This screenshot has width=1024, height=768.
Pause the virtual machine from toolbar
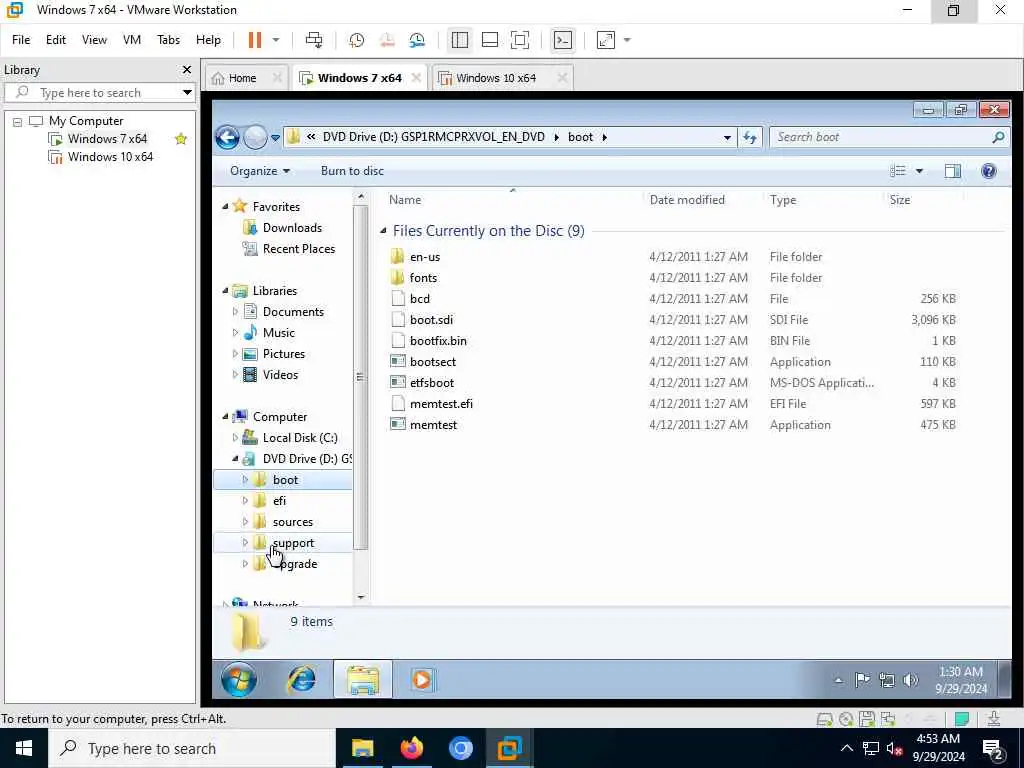pos(255,40)
